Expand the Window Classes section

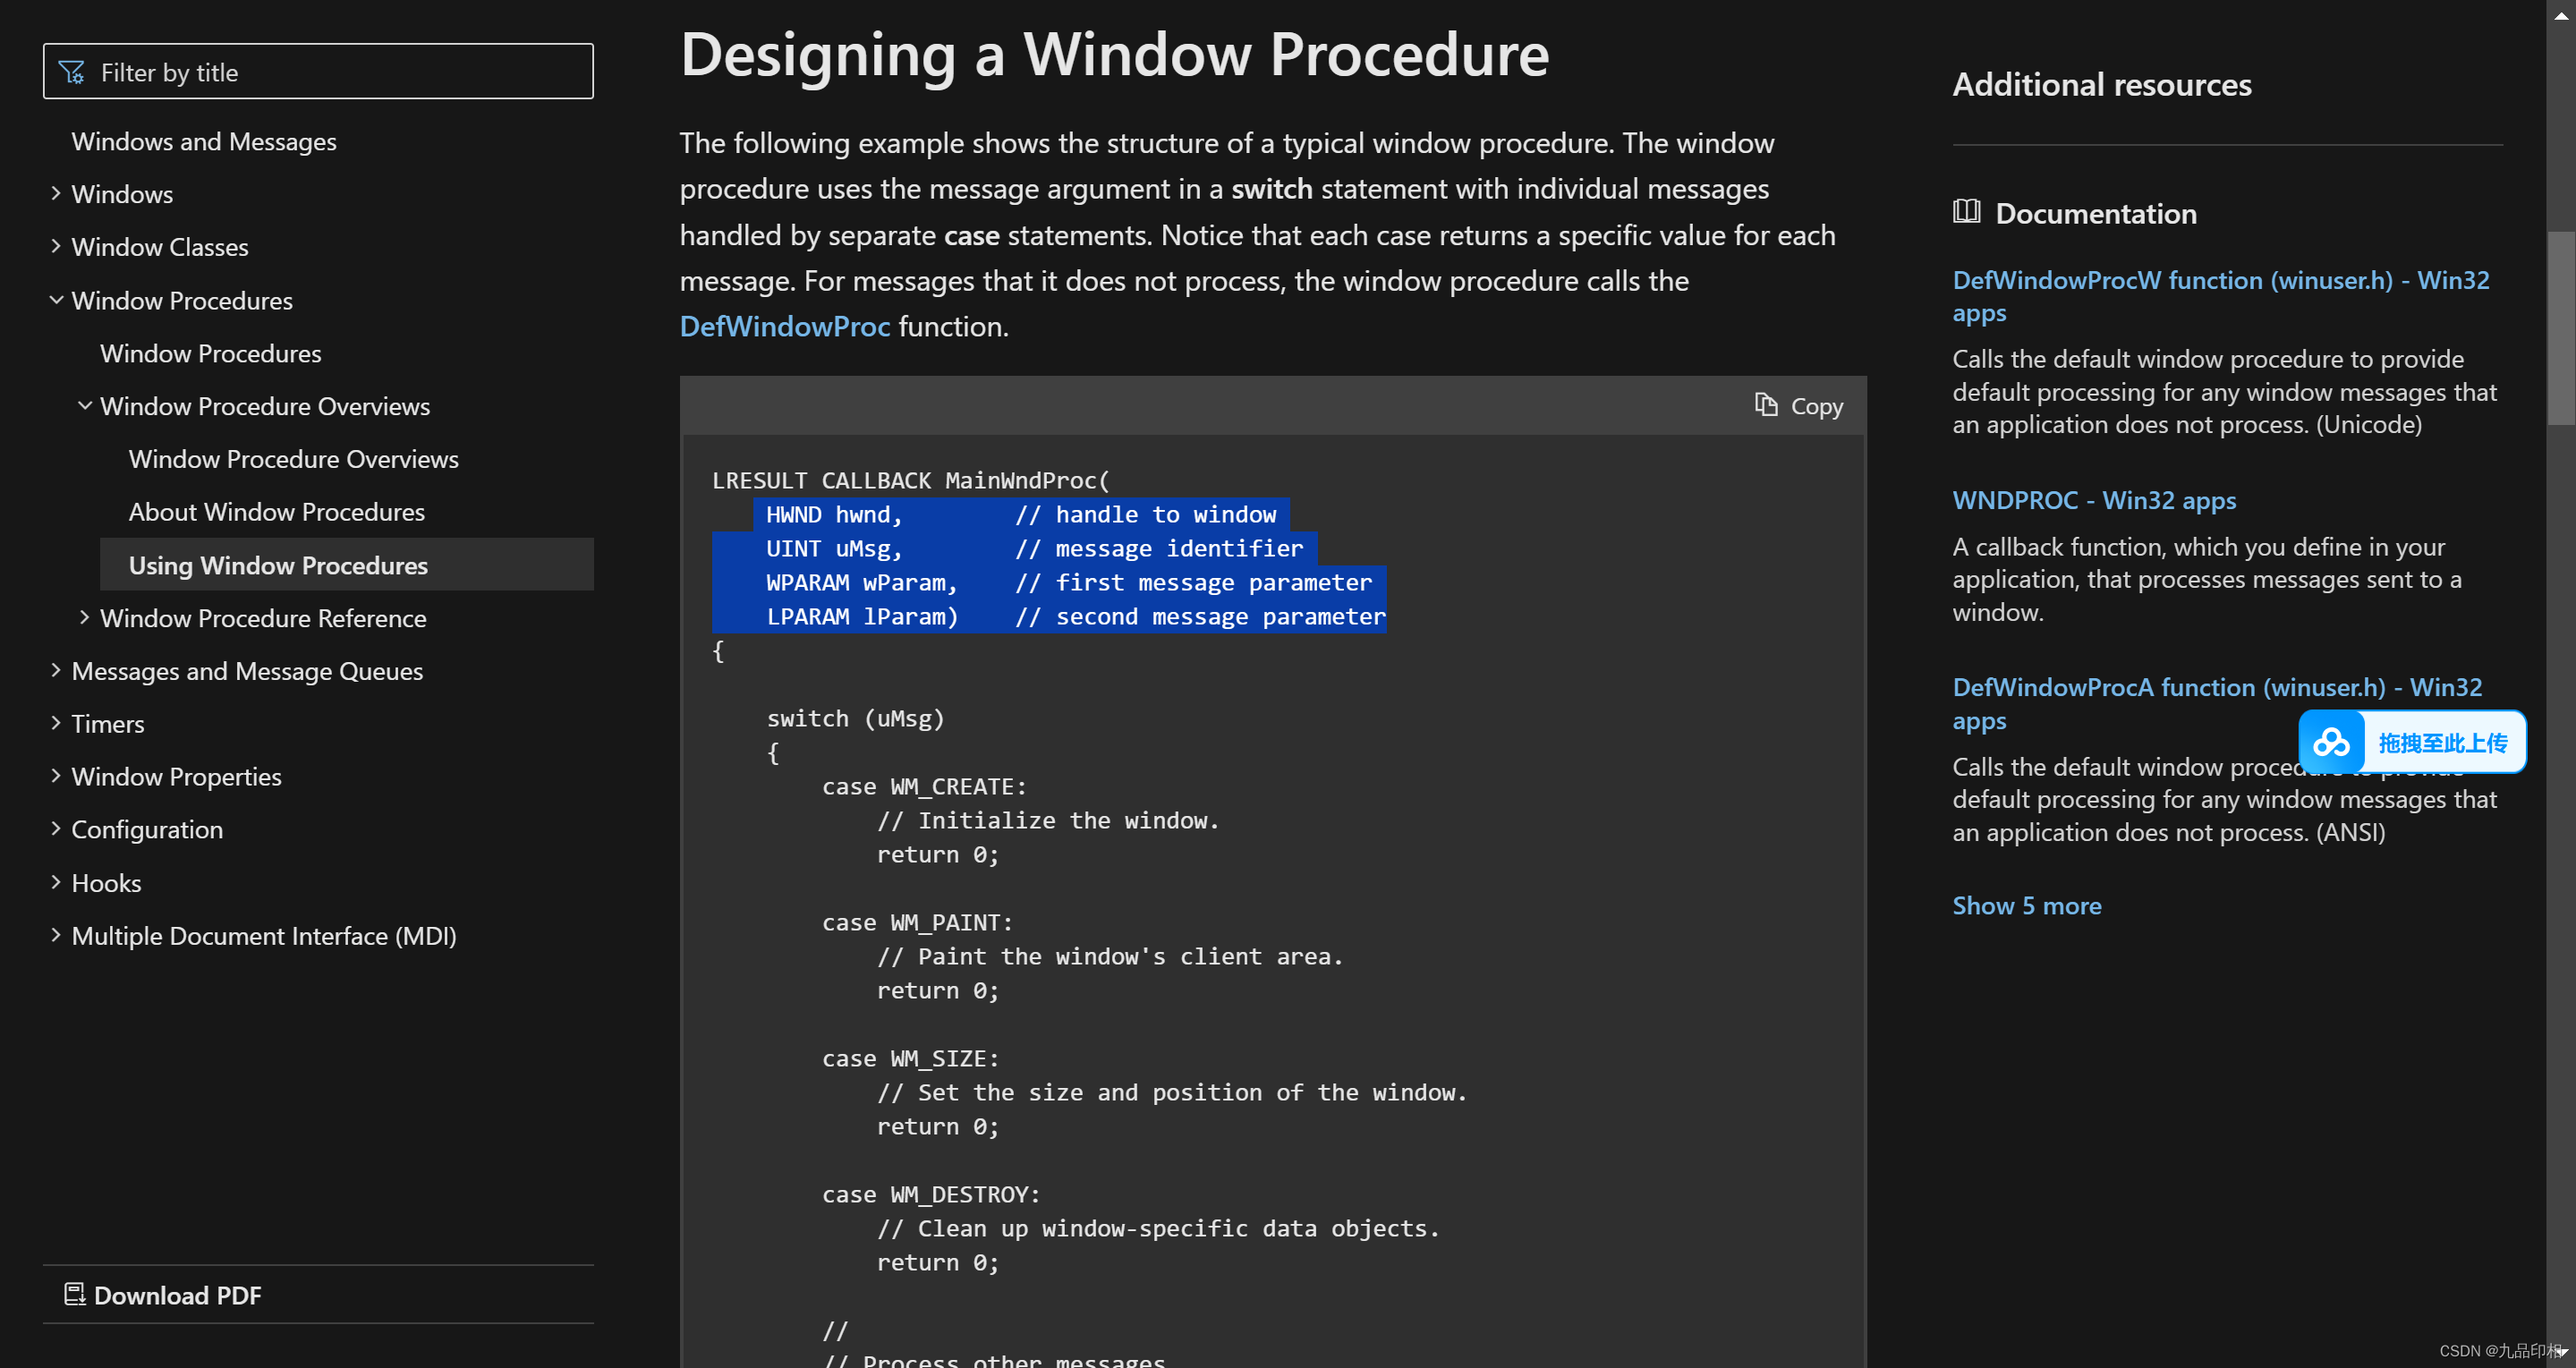pyautogui.click(x=56, y=246)
